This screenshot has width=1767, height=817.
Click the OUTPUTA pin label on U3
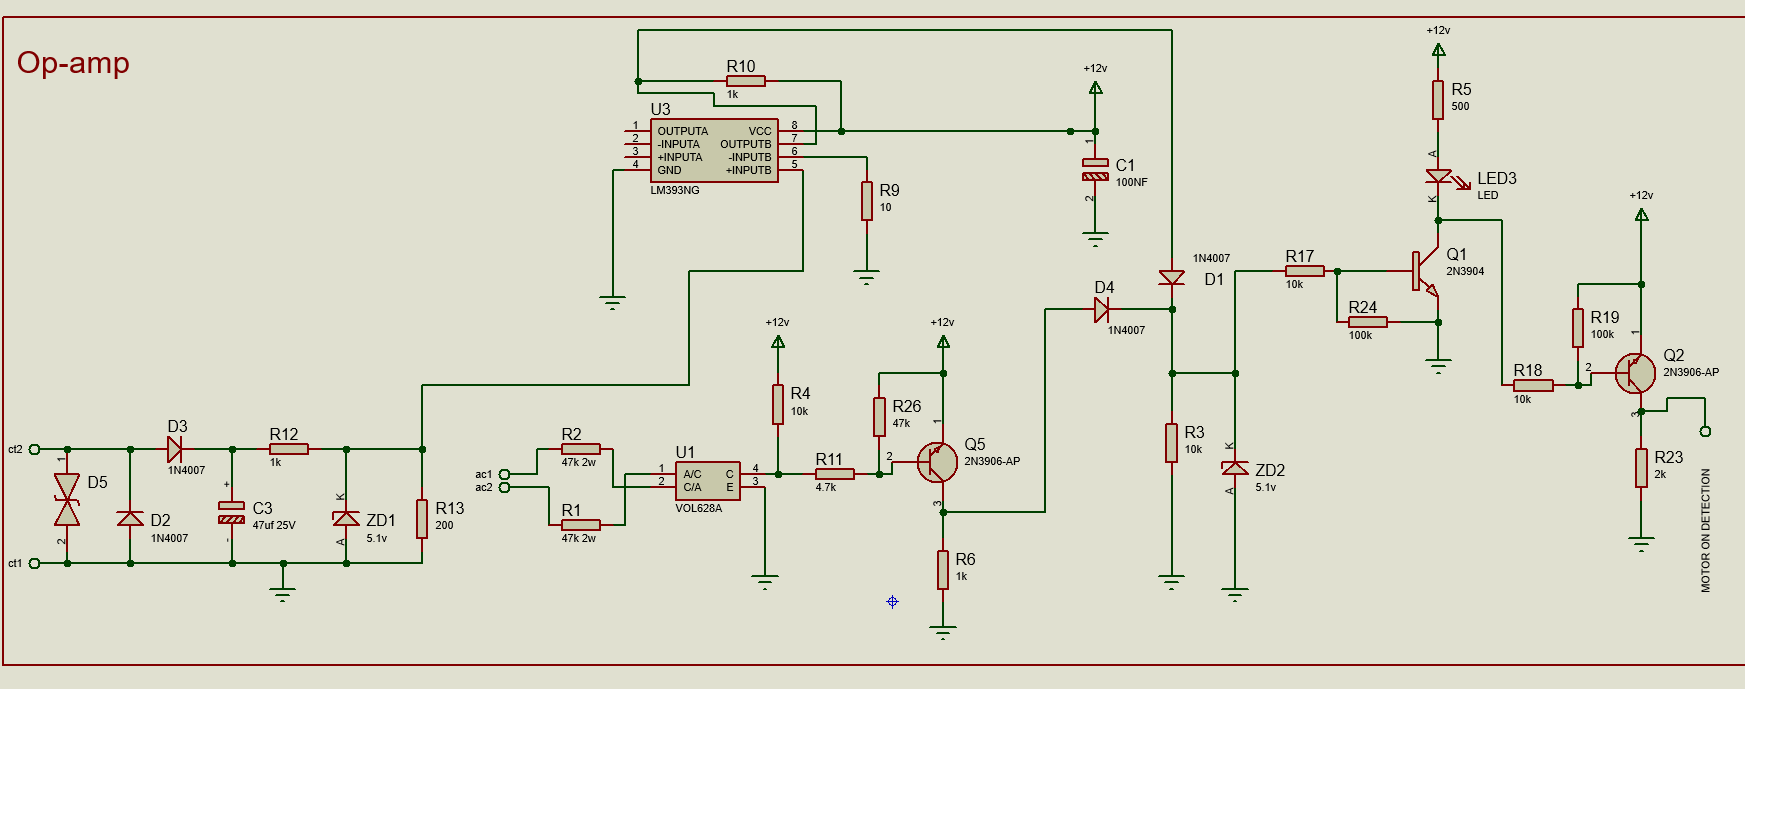pos(682,131)
